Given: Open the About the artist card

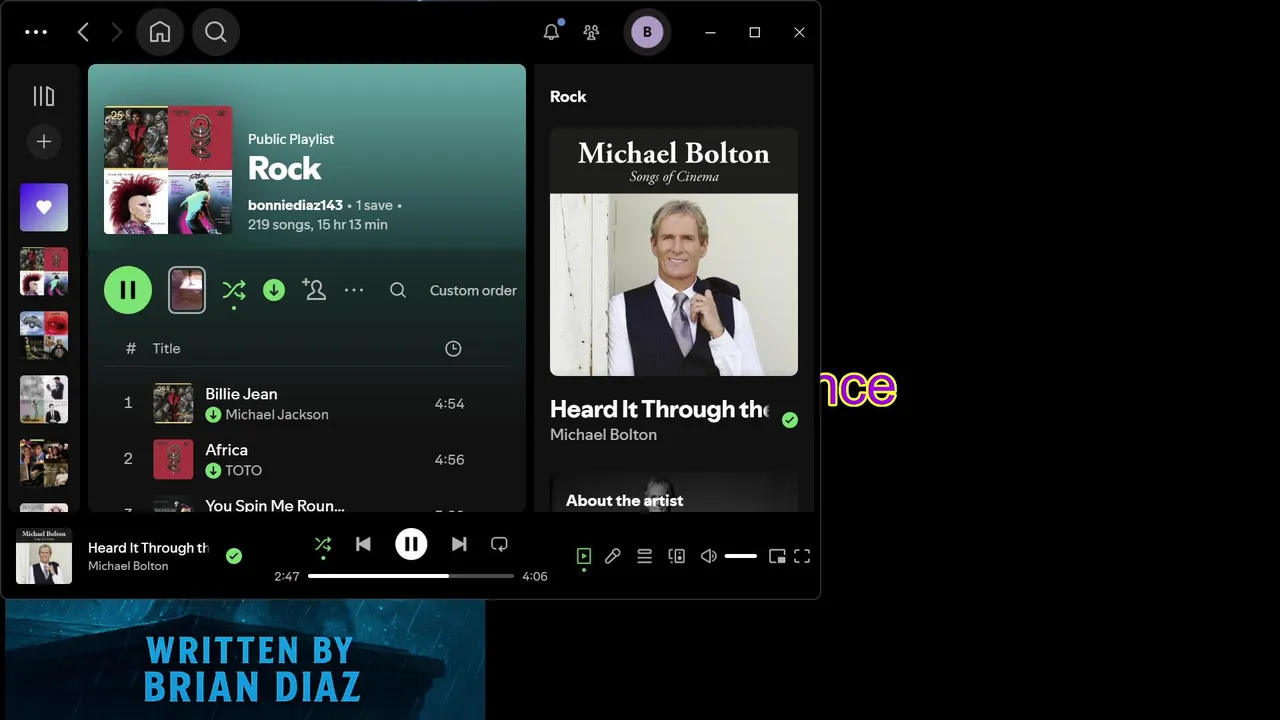Looking at the screenshot, I should click(x=674, y=492).
